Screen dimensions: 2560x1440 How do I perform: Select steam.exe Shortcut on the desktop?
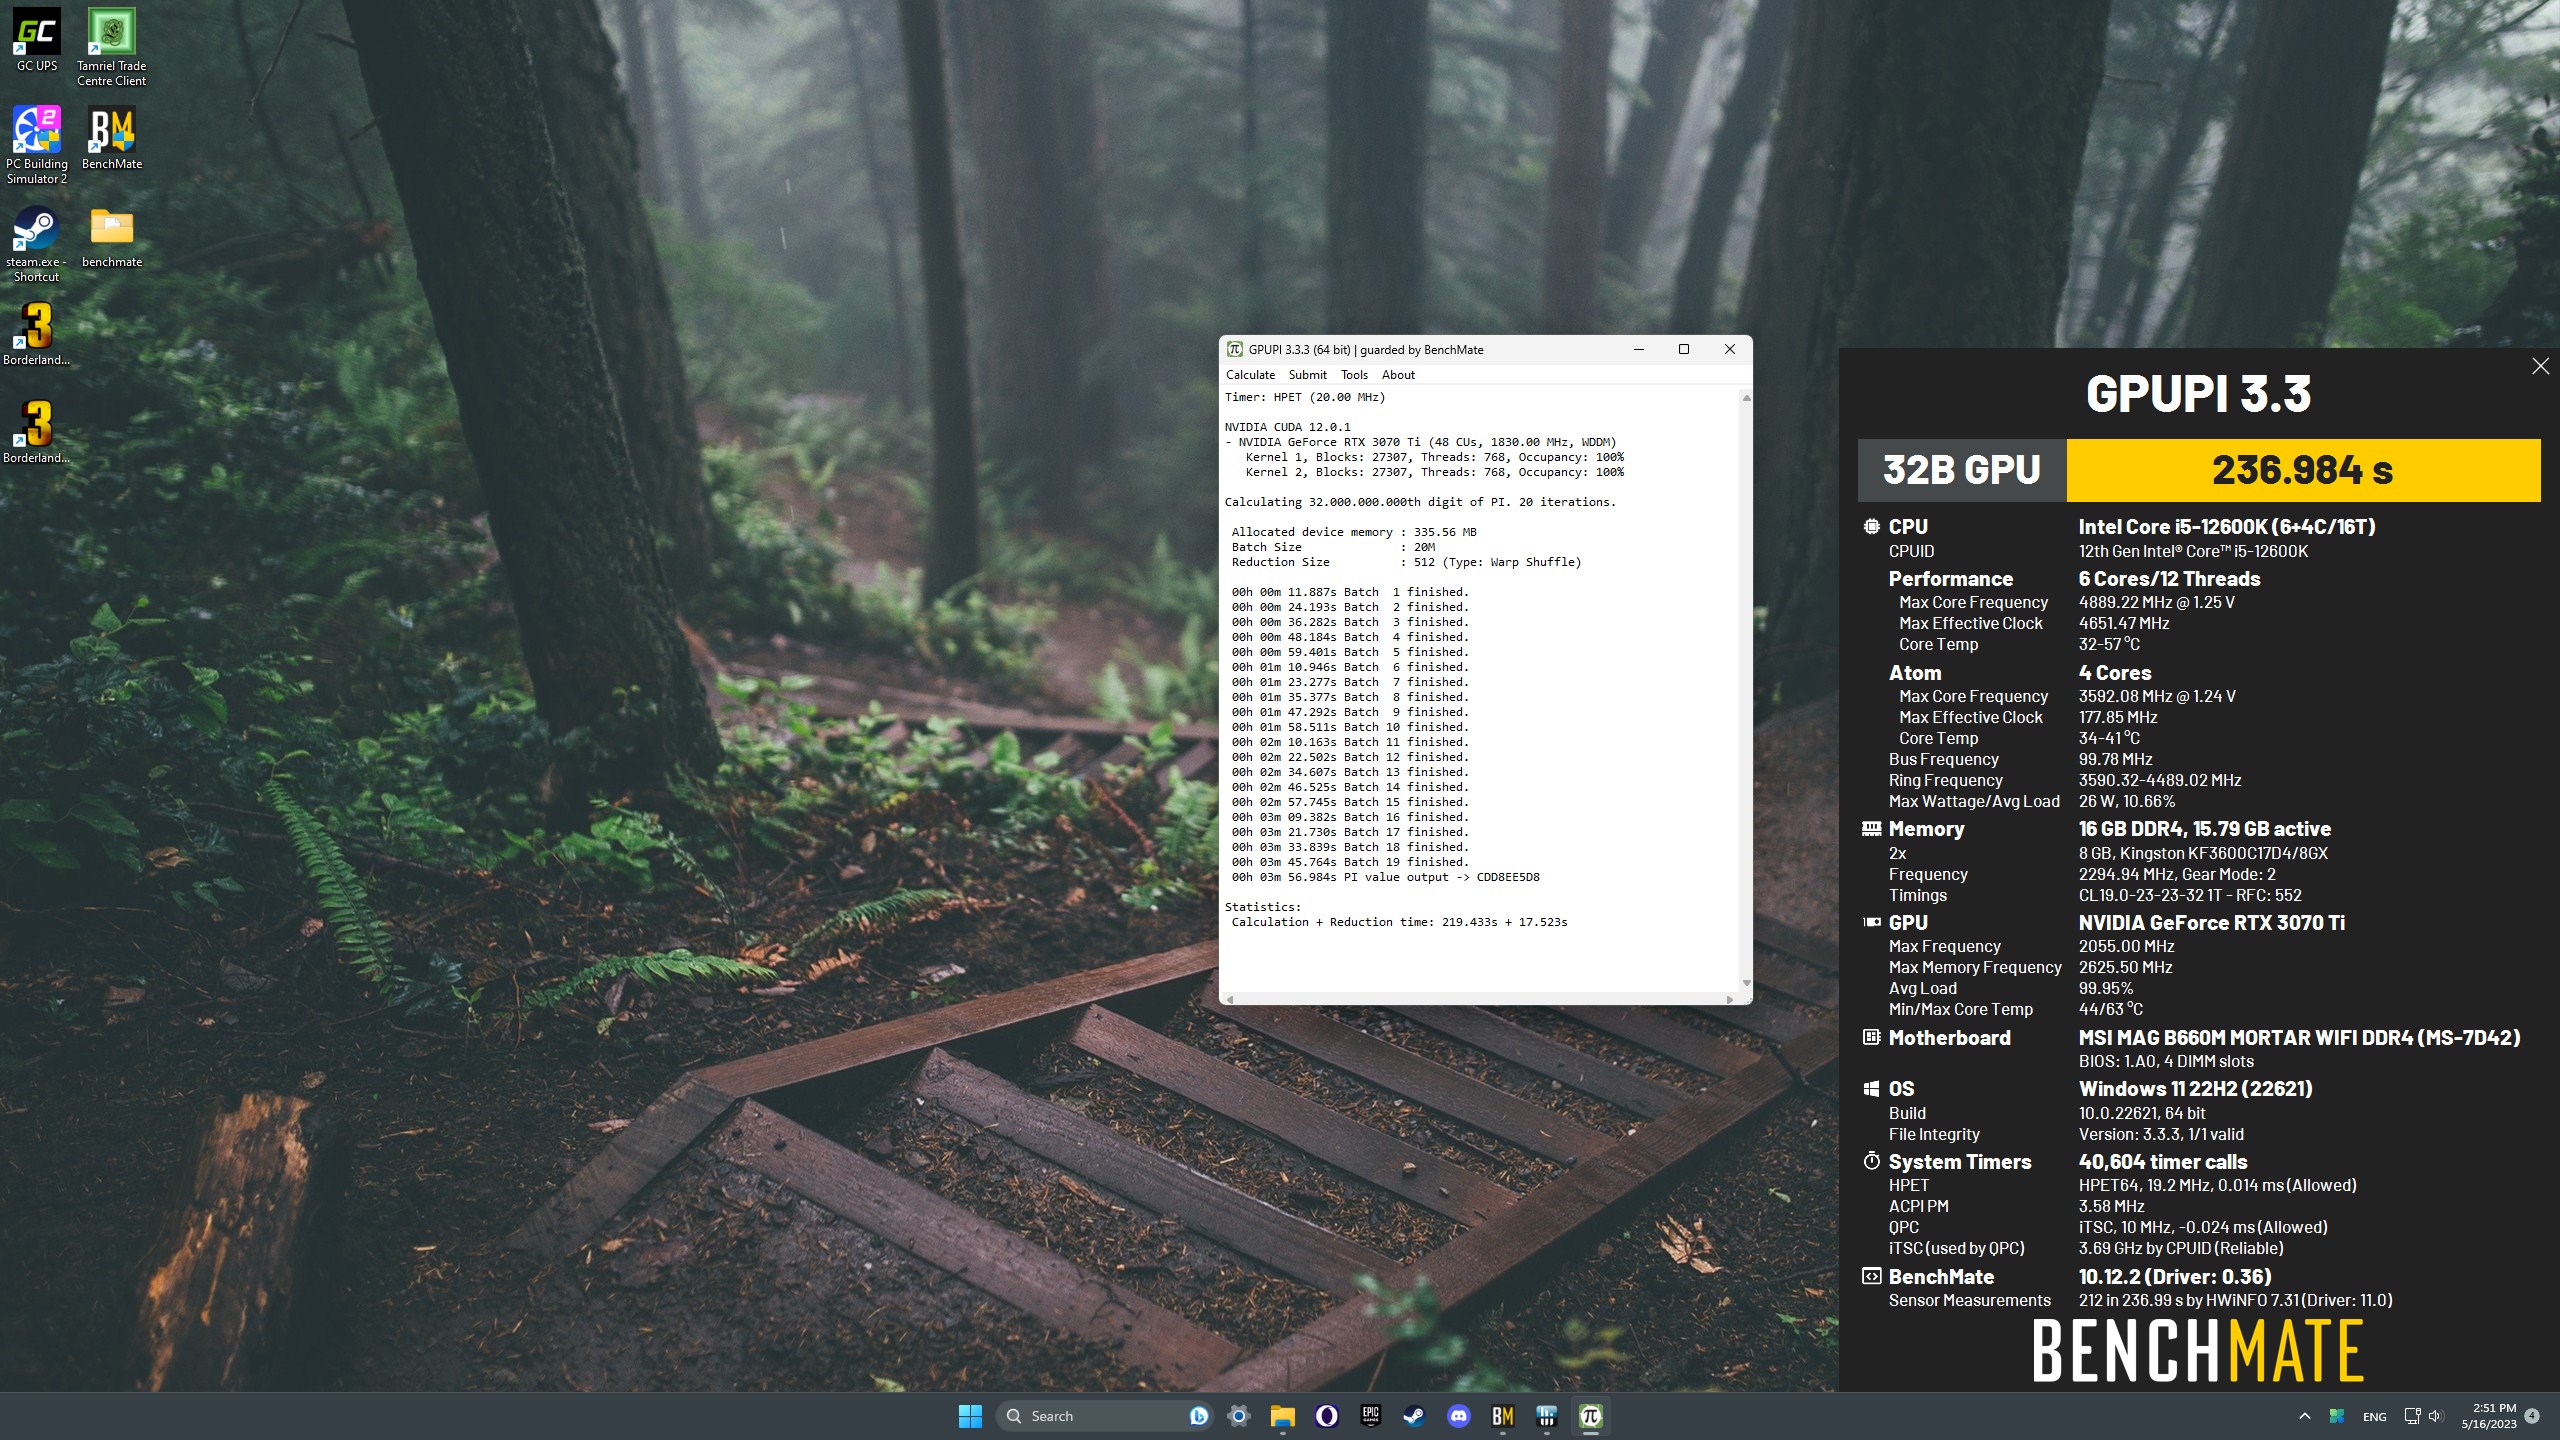pos(37,243)
